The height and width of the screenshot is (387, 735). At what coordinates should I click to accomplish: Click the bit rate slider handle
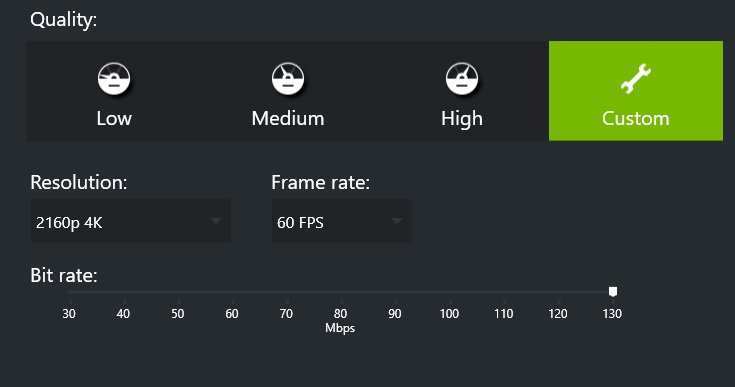point(613,291)
